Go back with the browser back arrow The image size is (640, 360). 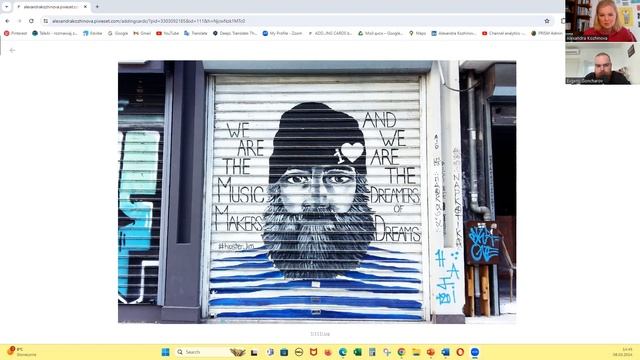(7, 21)
